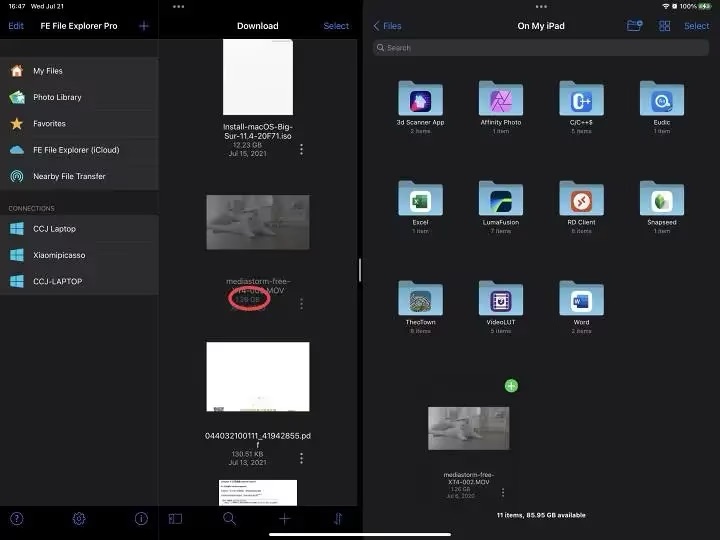Open more options for MOV in On My iPad
The height and width of the screenshot is (540, 720).
(x=502, y=492)
